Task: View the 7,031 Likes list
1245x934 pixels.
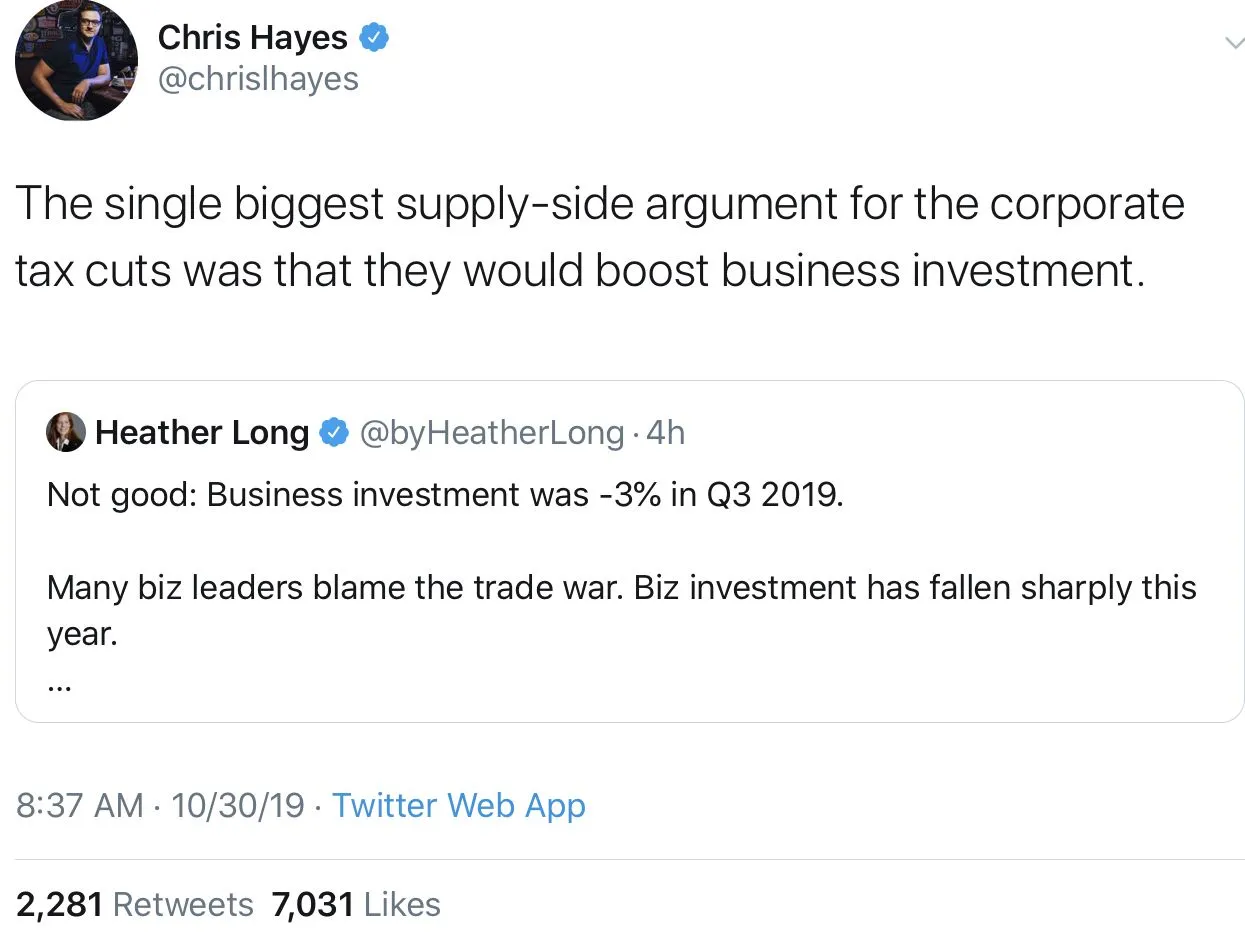Action: 356,904
